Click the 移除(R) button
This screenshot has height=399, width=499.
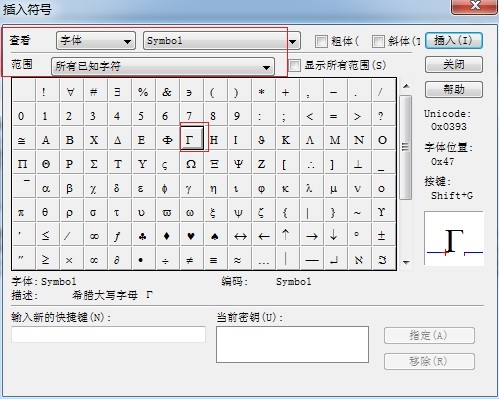coord(429,361)
